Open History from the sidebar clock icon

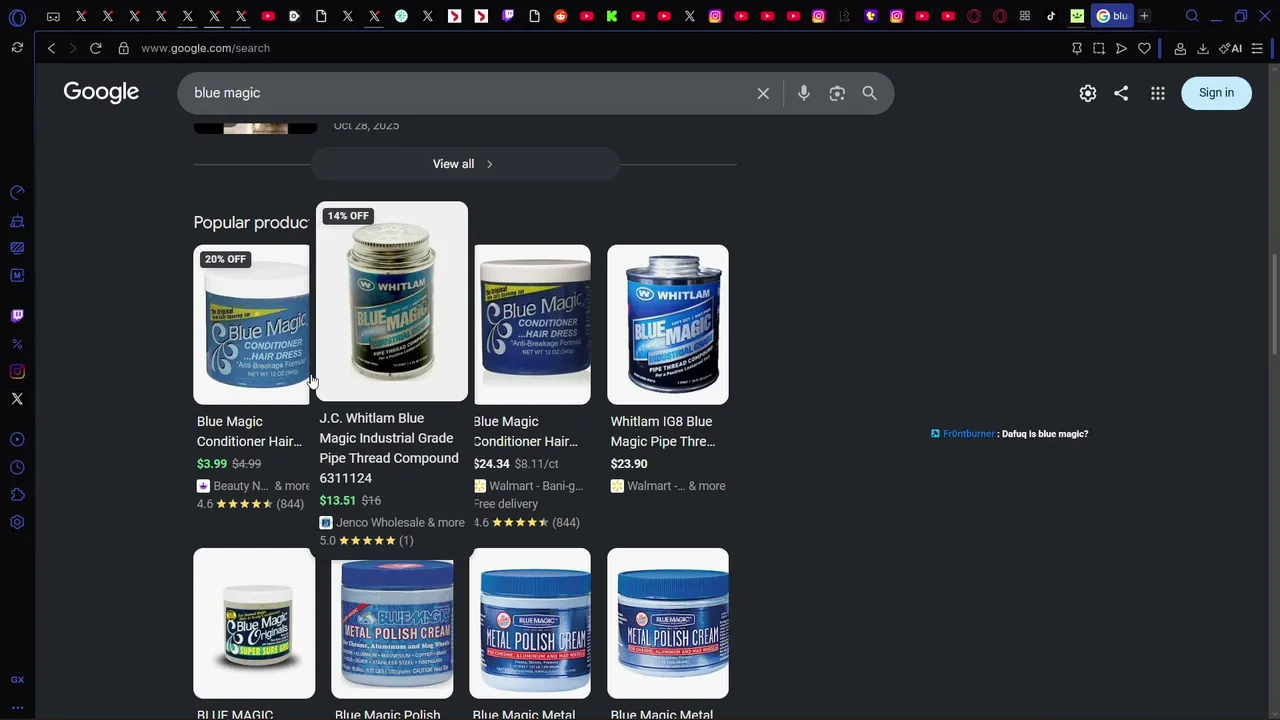click(x=17, y=467)
